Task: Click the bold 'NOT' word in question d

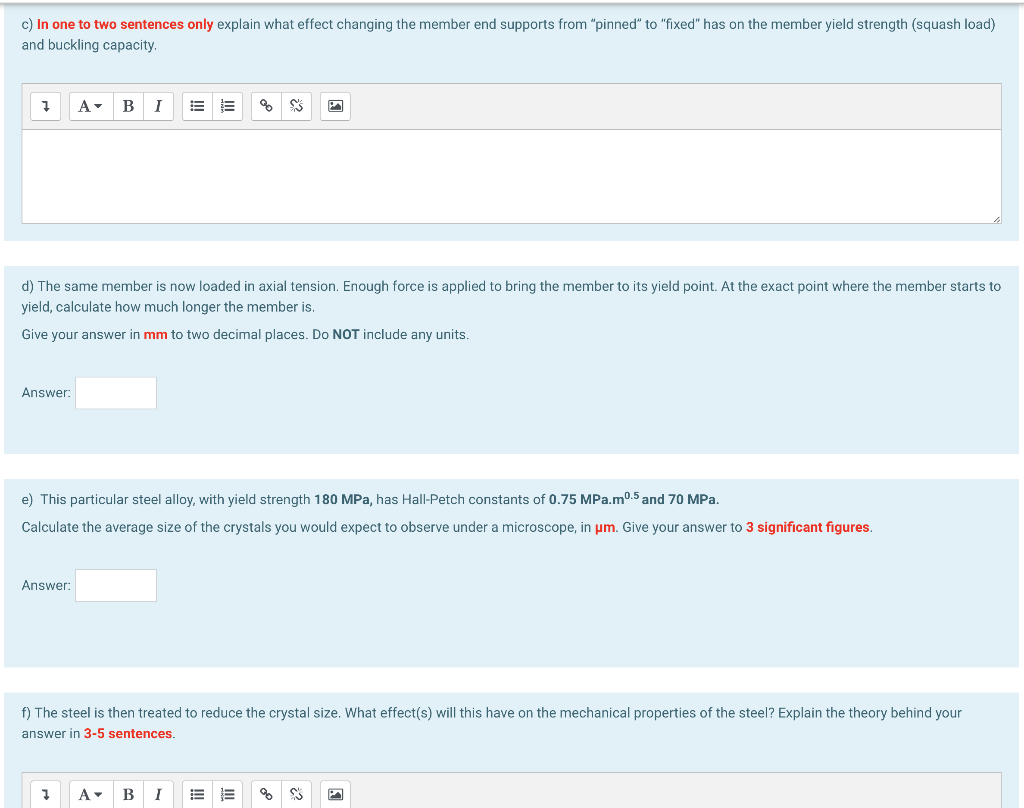Action: click(x=346, y=334)
